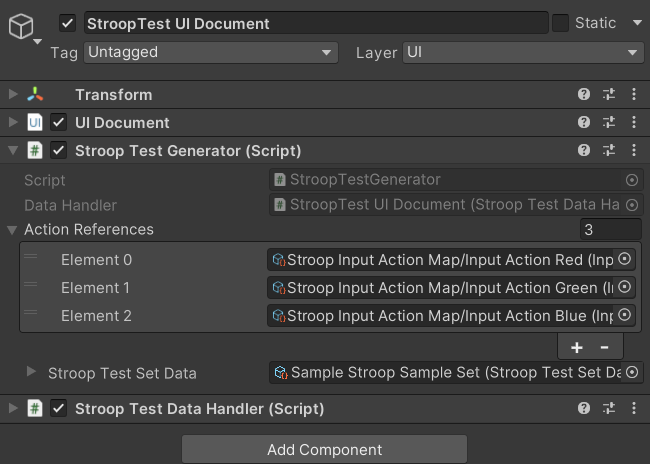Click the Action References label
Image resolution: width=650 pixels, height=464 pixels.
point(89,229)
